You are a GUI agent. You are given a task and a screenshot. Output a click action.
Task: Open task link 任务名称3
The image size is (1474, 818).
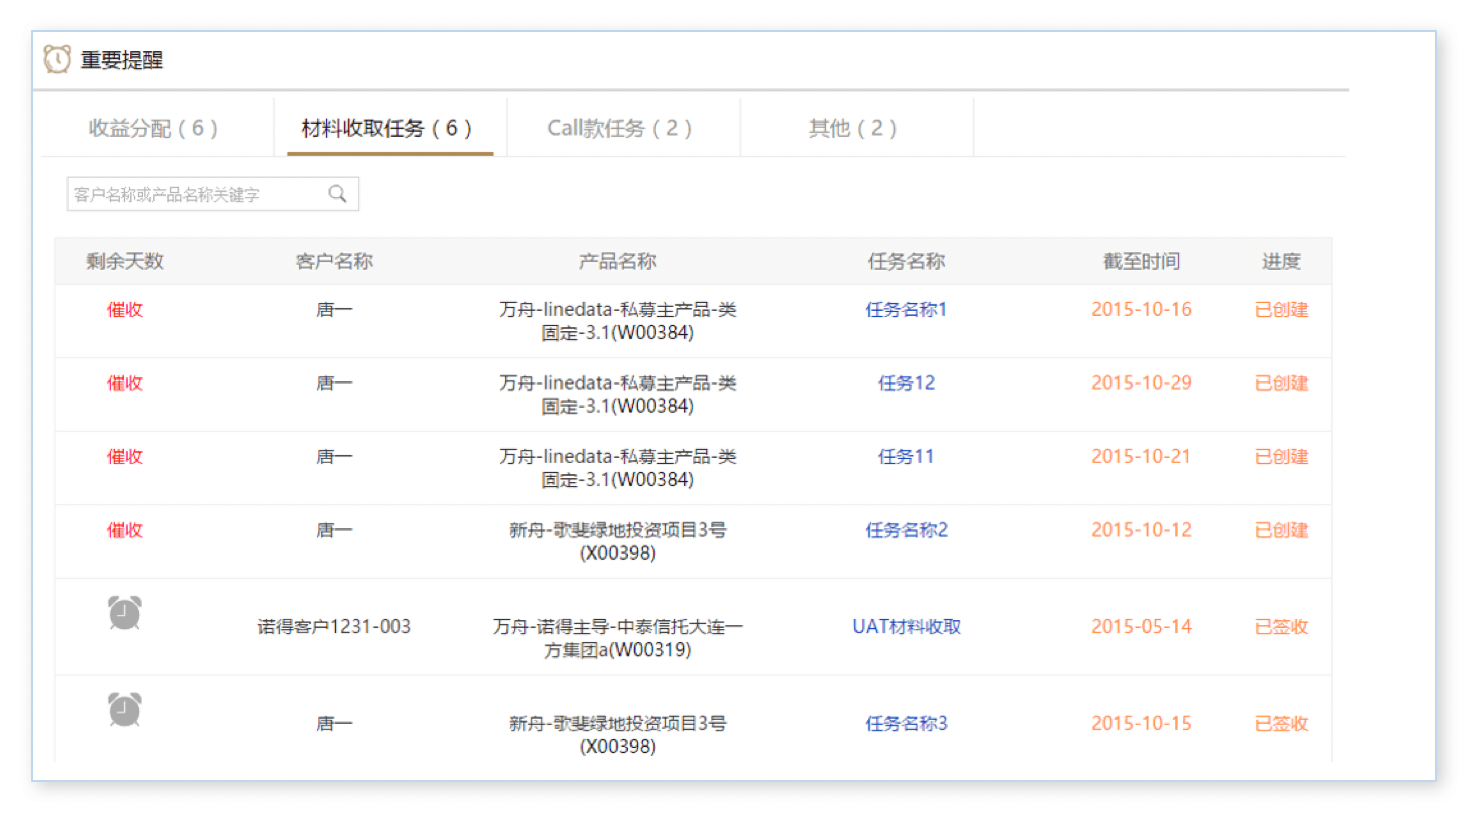[906, 724]
